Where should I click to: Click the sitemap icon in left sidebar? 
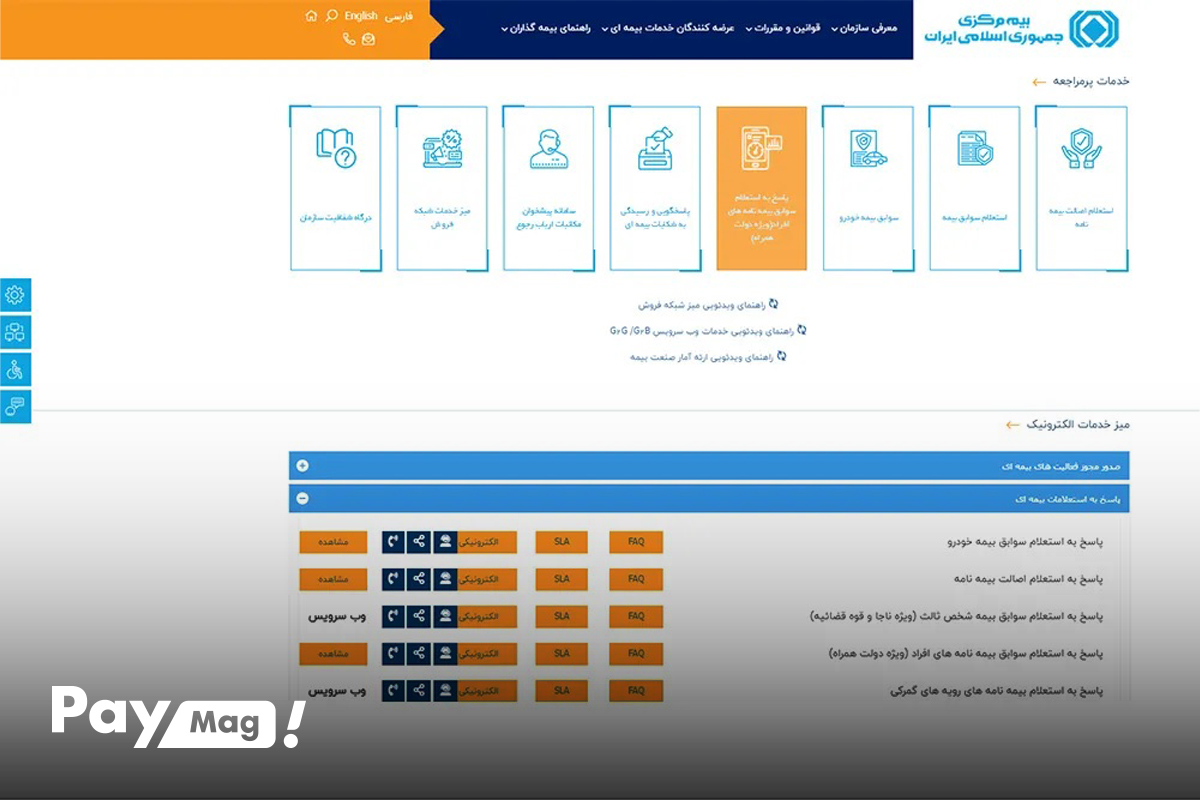pos(15,331)
